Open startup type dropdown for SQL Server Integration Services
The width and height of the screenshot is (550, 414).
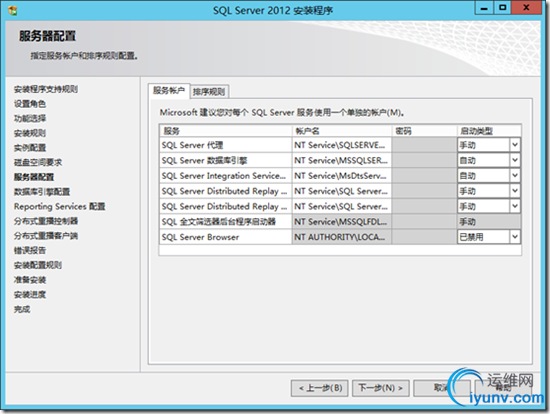[x=515, y=176]
